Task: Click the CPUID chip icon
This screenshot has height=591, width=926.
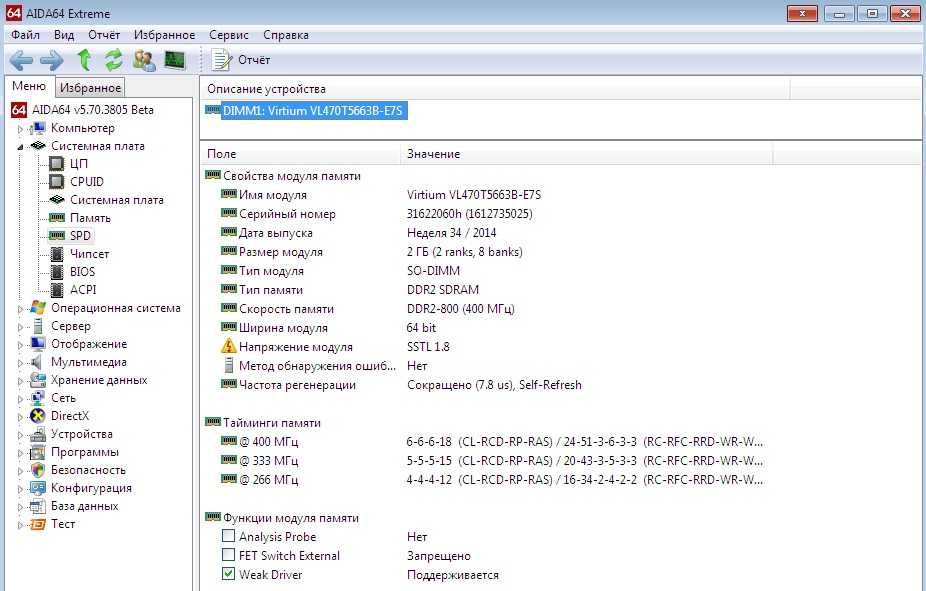Action: pos(56,181)
